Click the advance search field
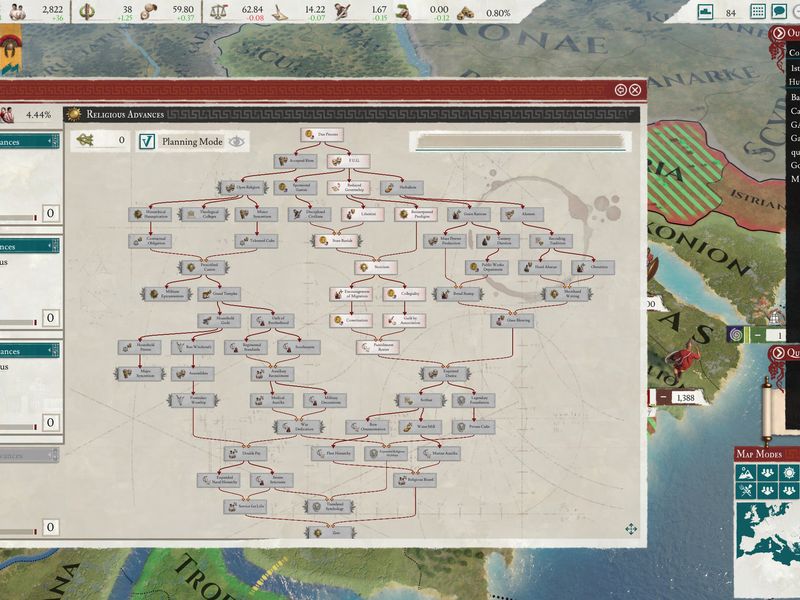The height and width of the screenshot is (600, 800). (520, 141)
